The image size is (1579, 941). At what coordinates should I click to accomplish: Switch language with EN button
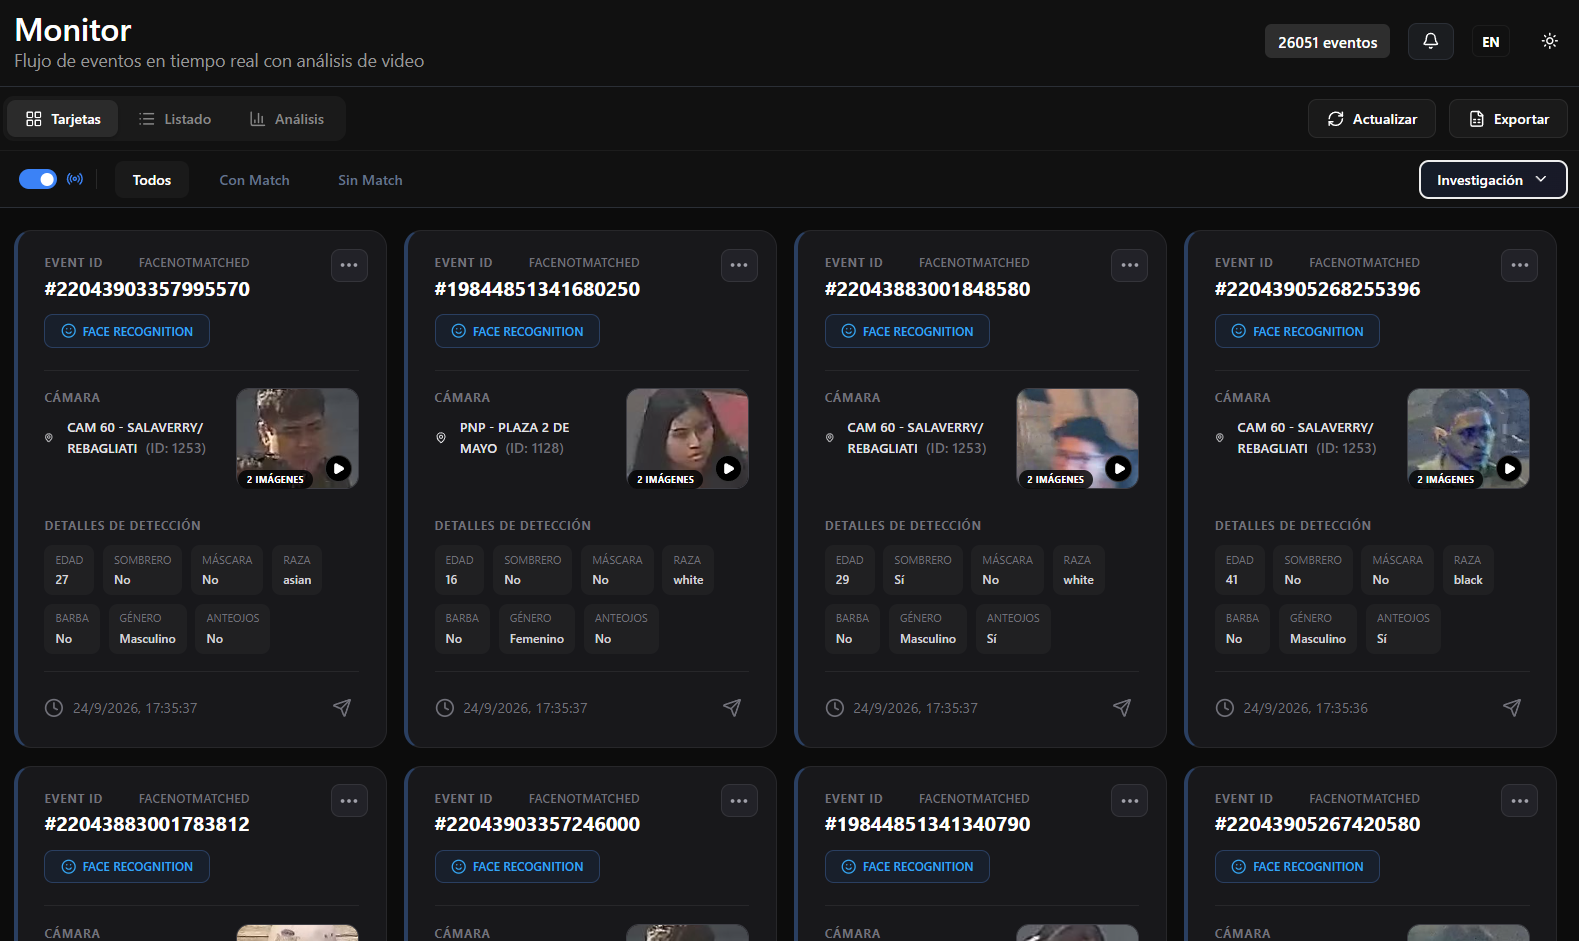point(1490,42)
